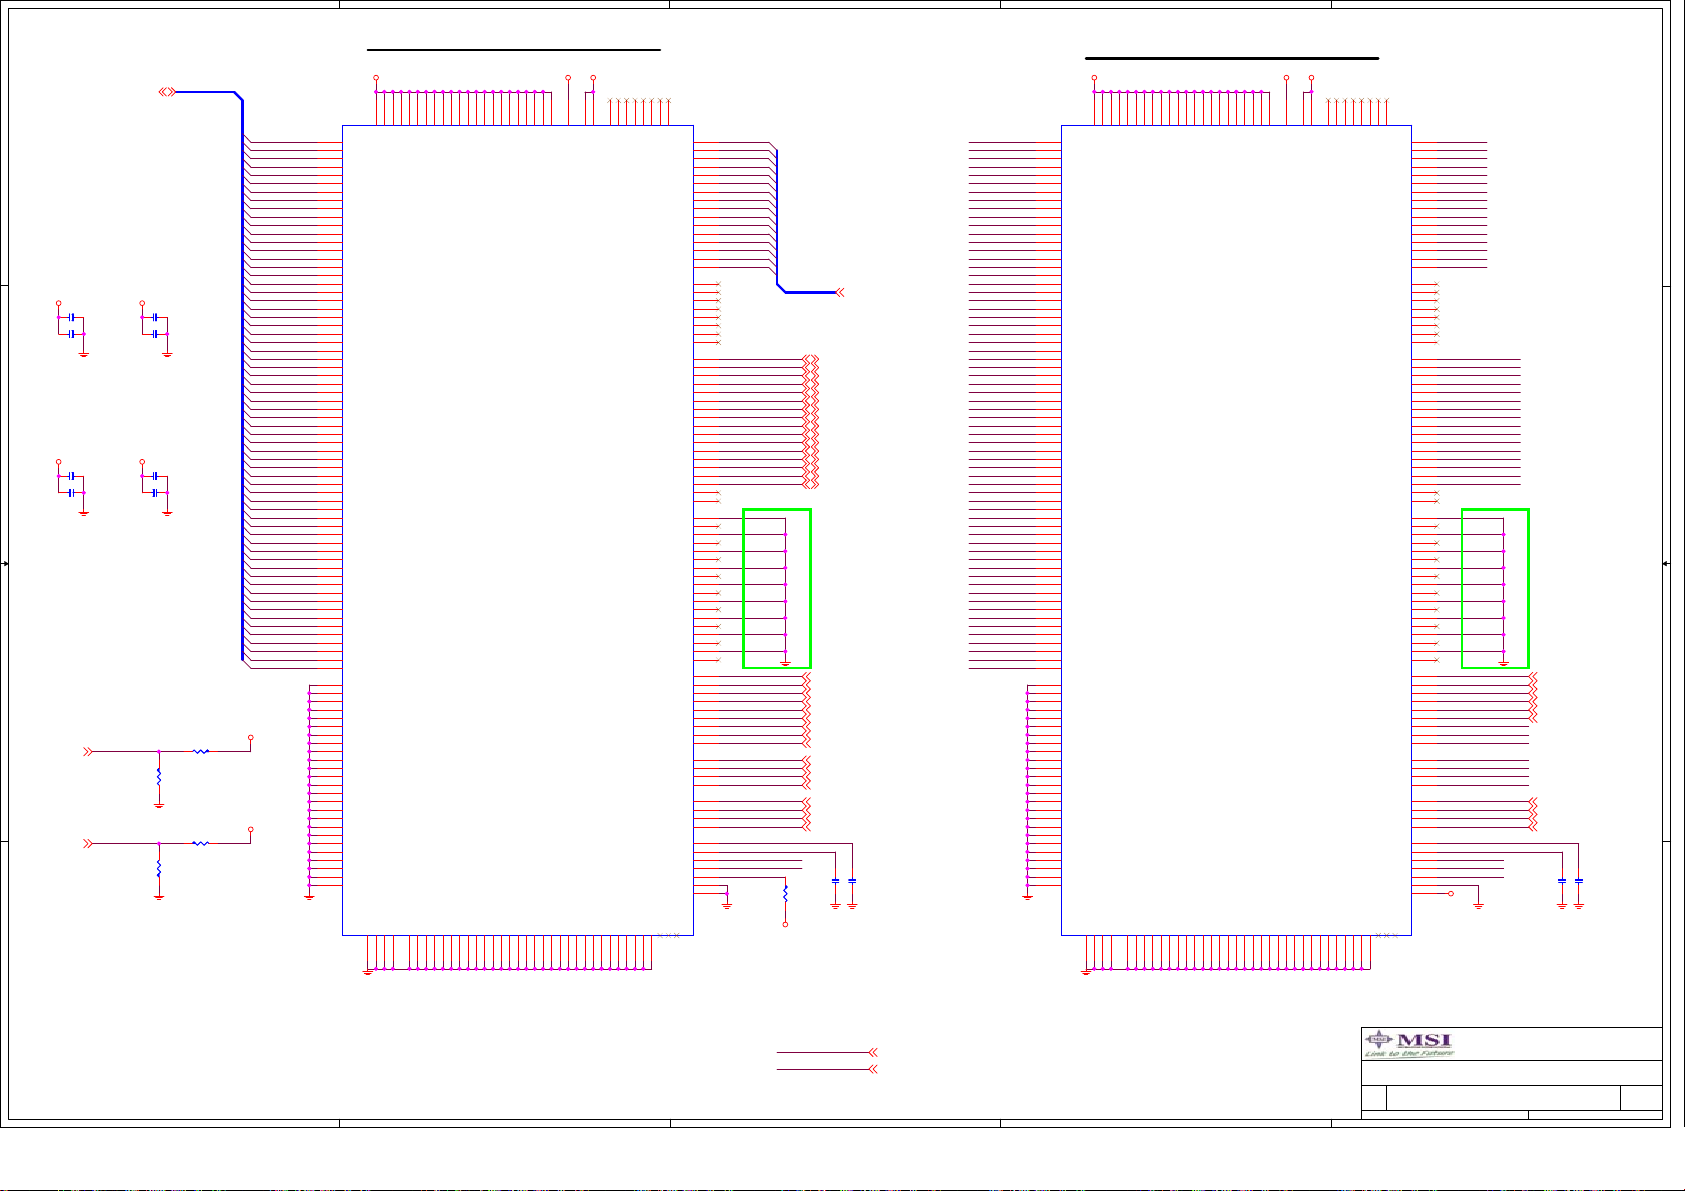Select the vertical pull-up resistor below left chip
Screen dimensions: 1685x1191
pos(785,893)
